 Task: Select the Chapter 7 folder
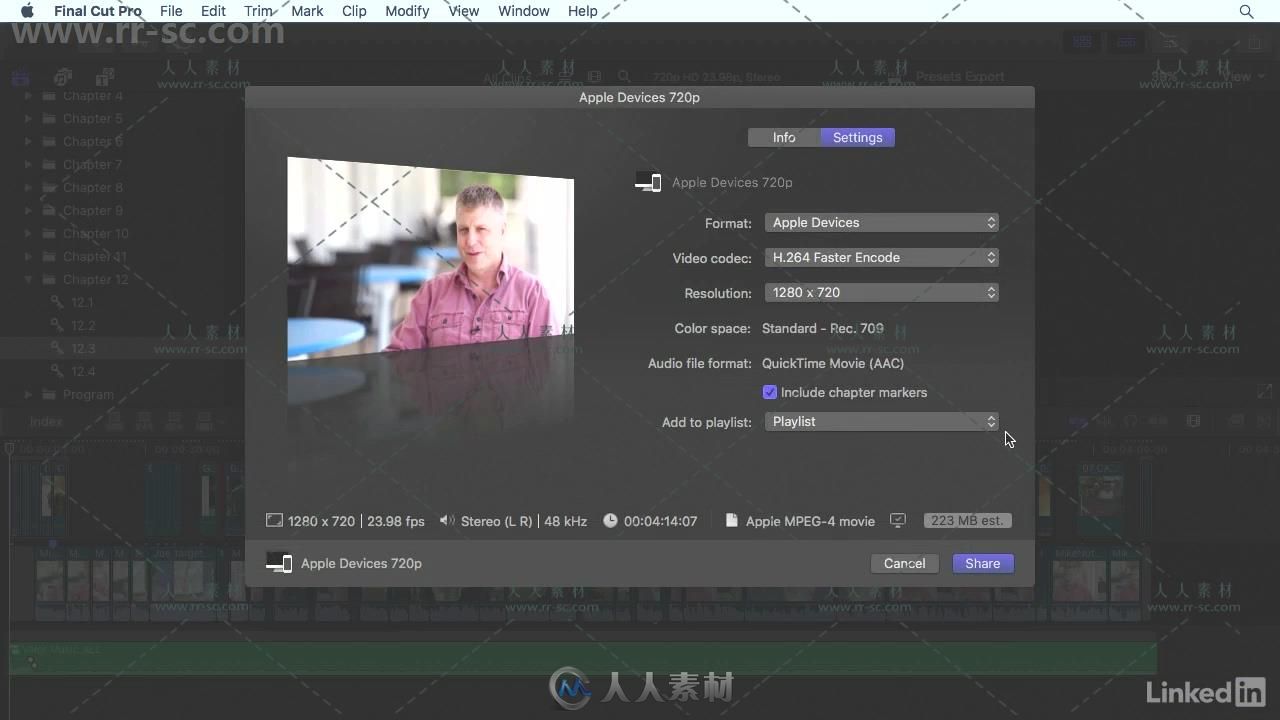pos(92,164)
